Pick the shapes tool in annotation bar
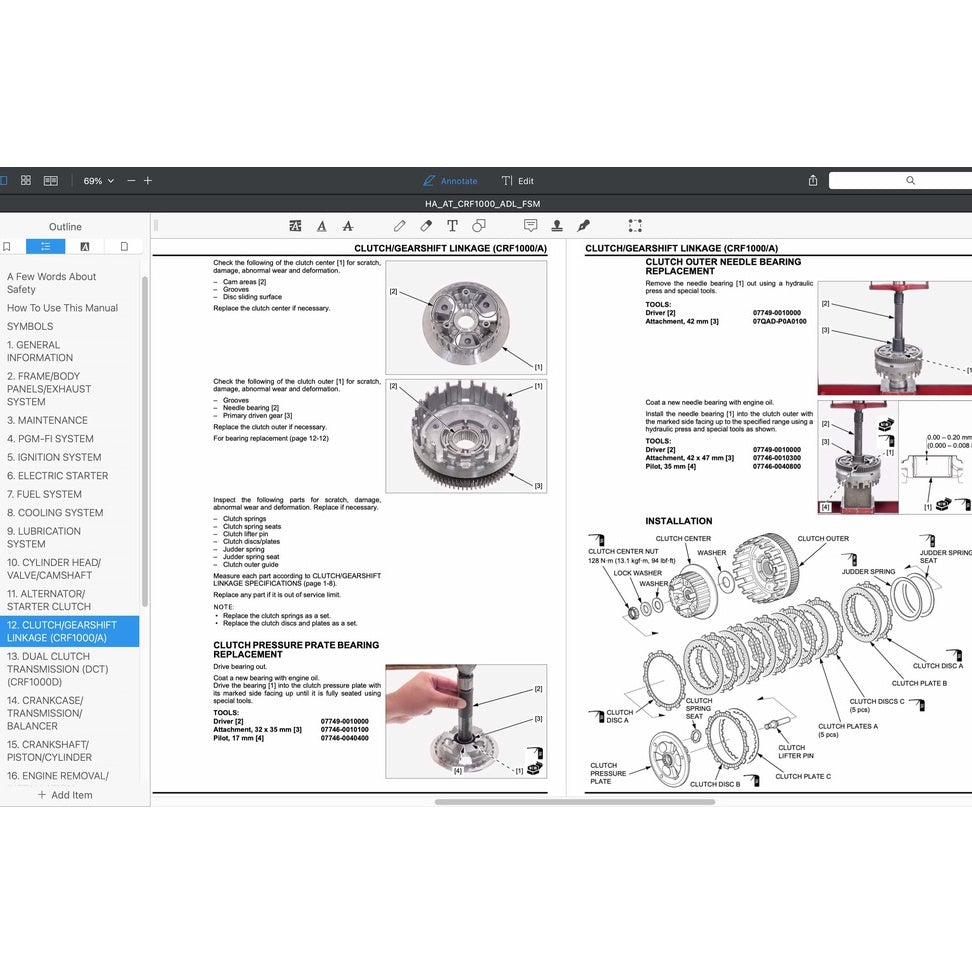This screenshot has height=972, width=972. (x=479, y=226)
